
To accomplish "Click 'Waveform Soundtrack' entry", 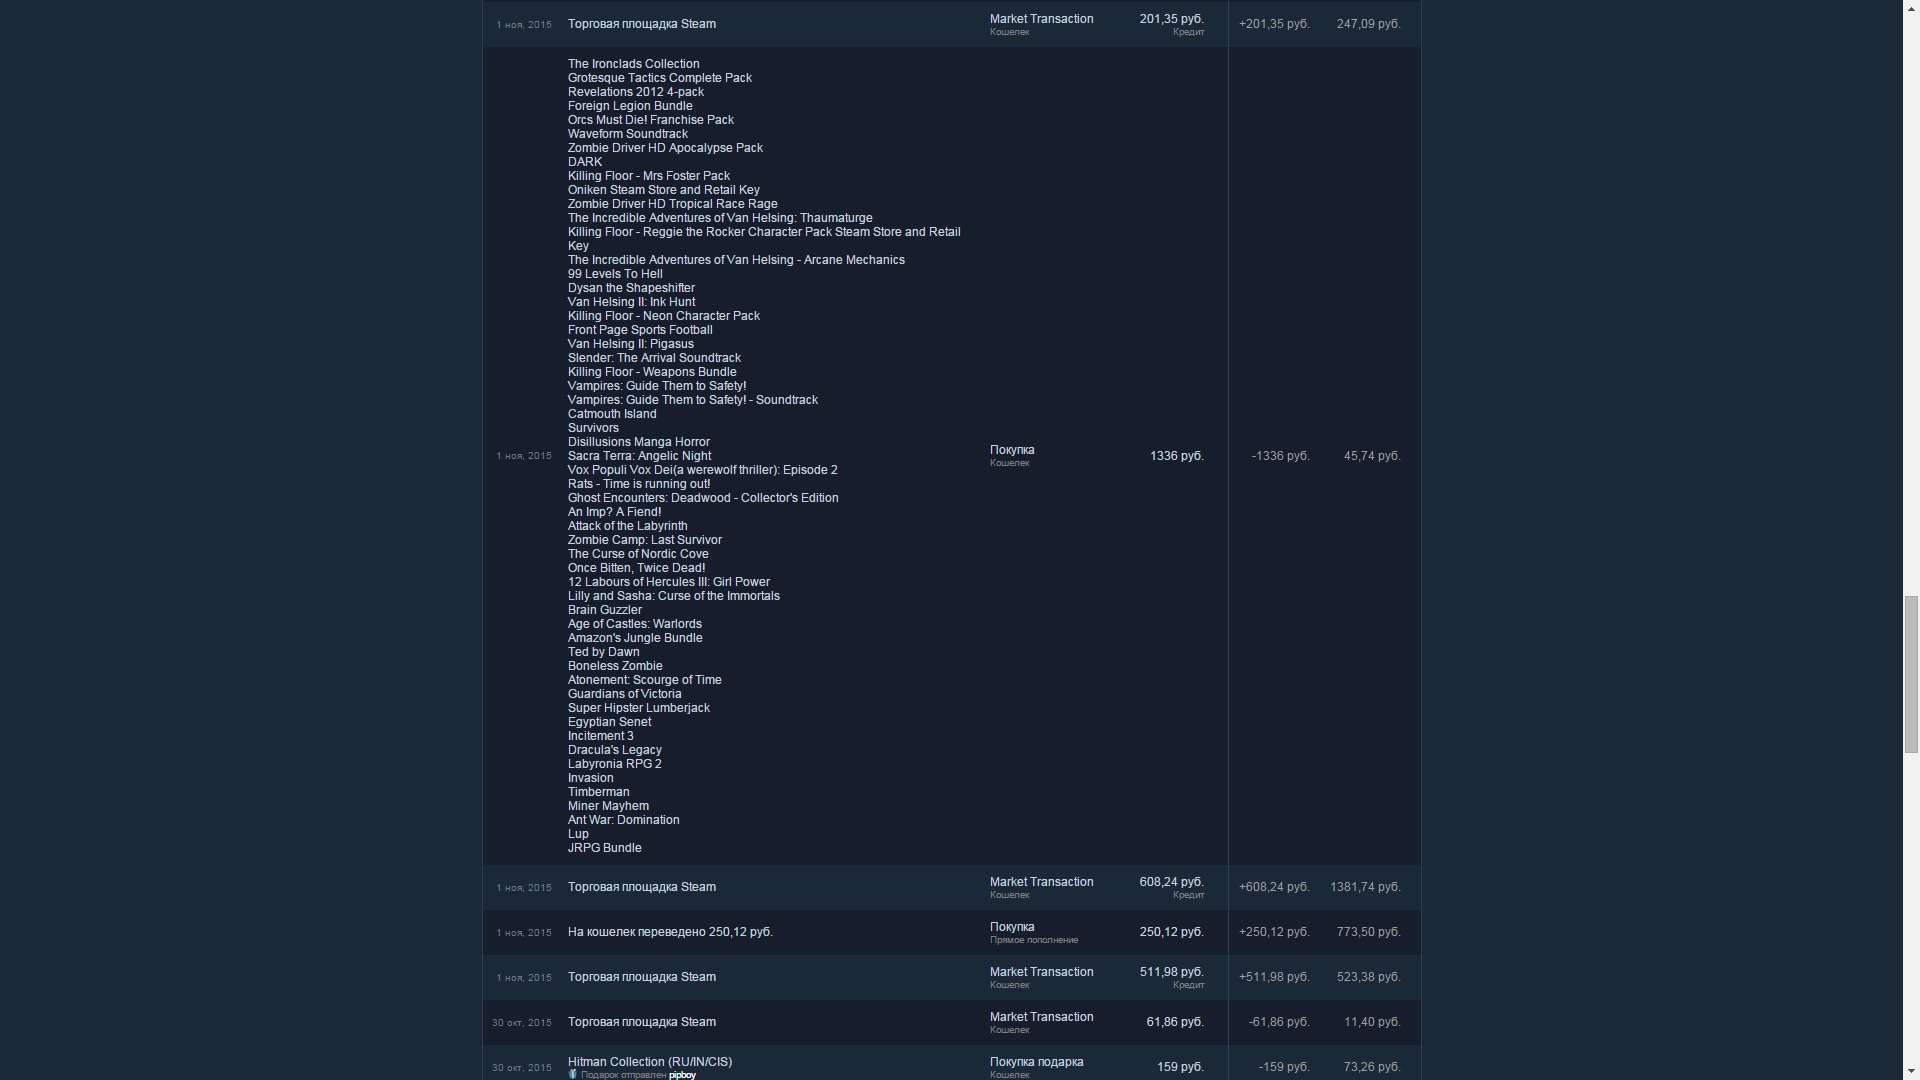I will [x=628, y=134].
